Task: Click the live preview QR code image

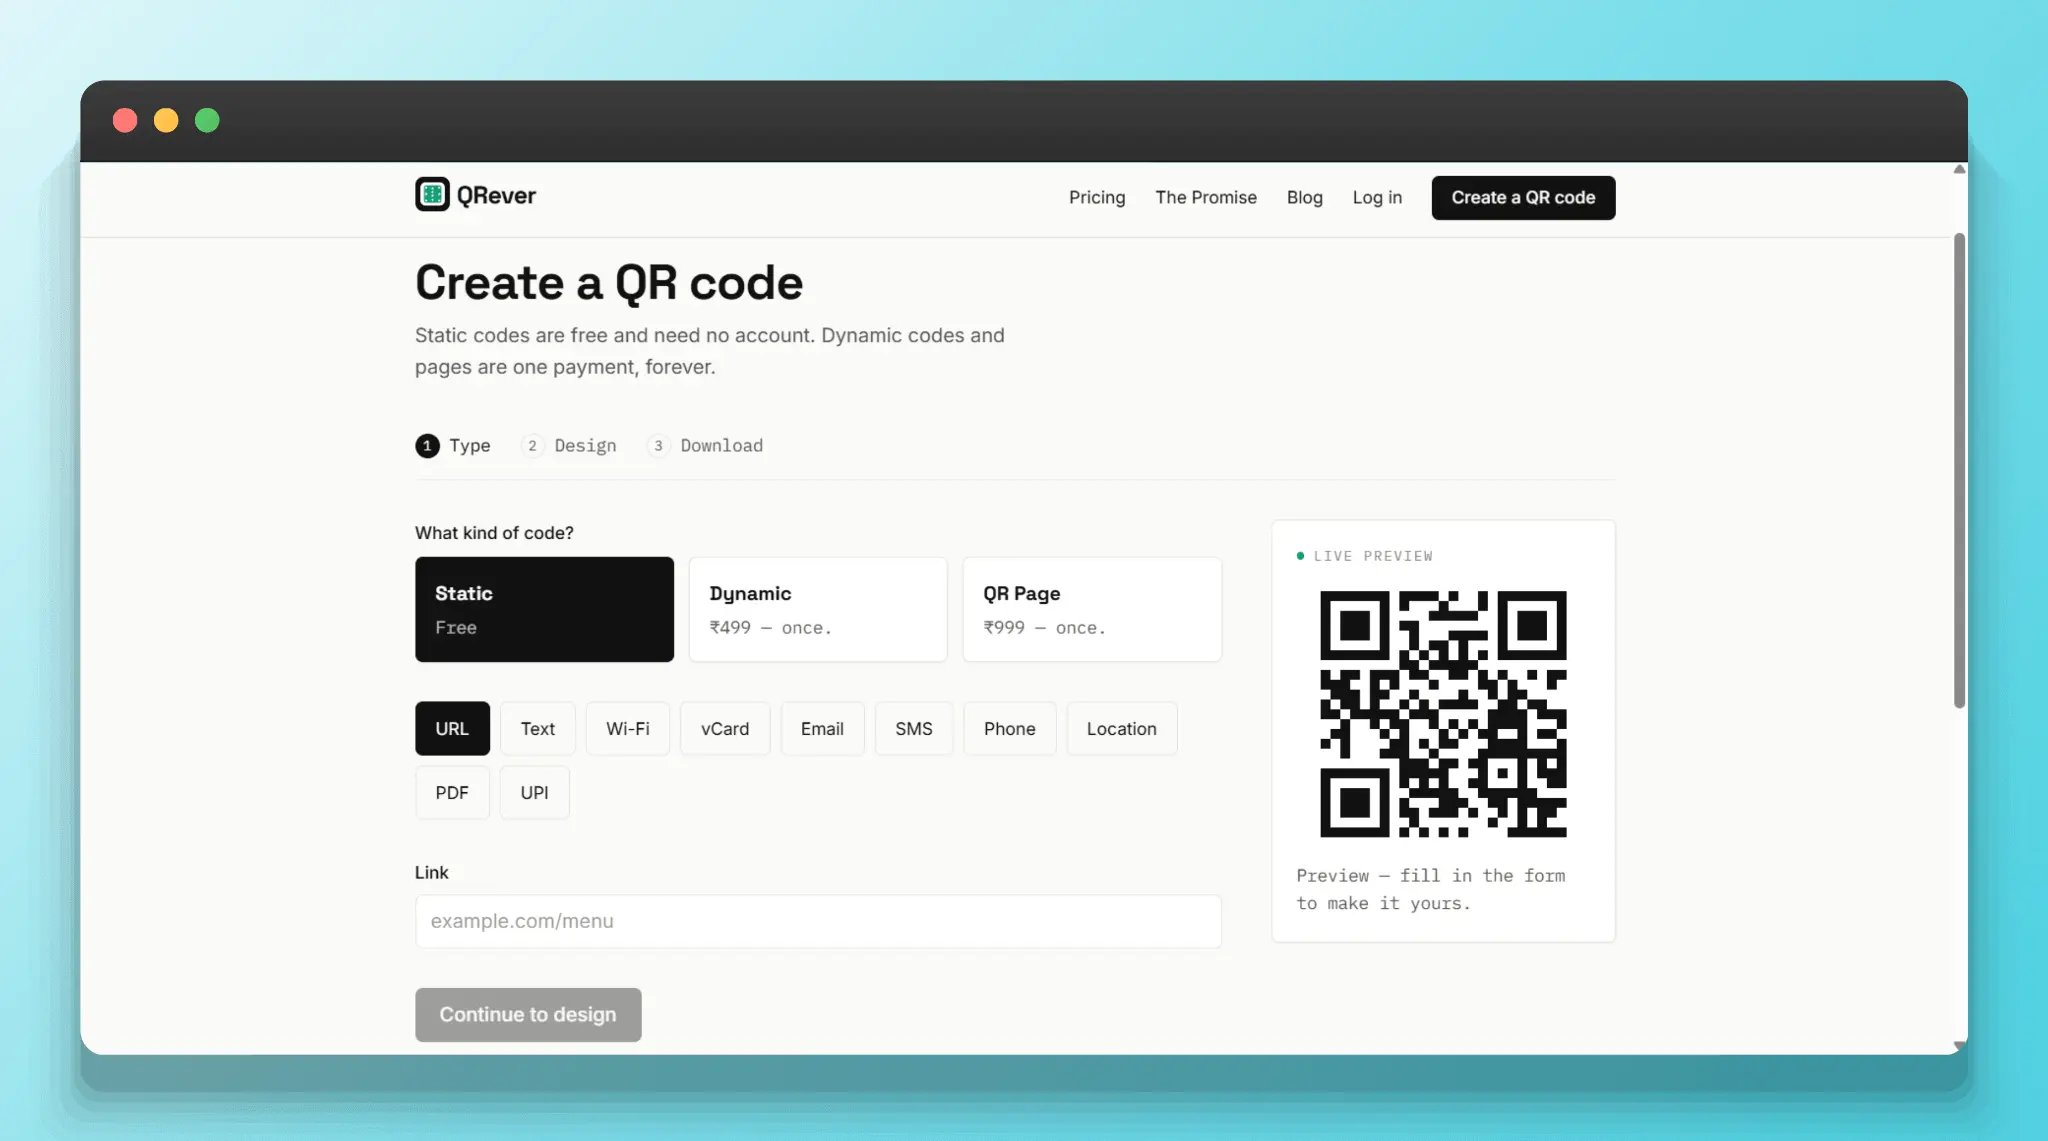Action: tap(1443, 714)
